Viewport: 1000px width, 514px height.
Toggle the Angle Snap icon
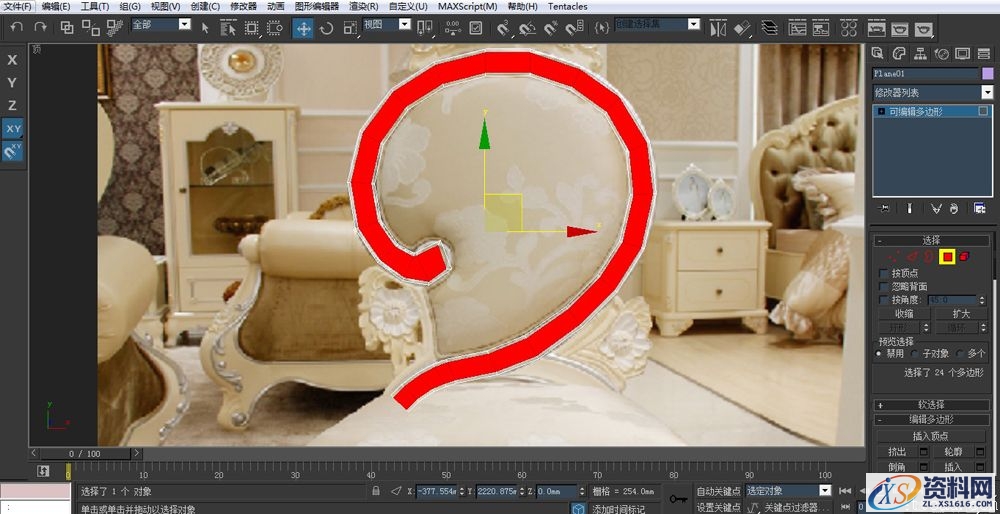click(x=527, y=28)
